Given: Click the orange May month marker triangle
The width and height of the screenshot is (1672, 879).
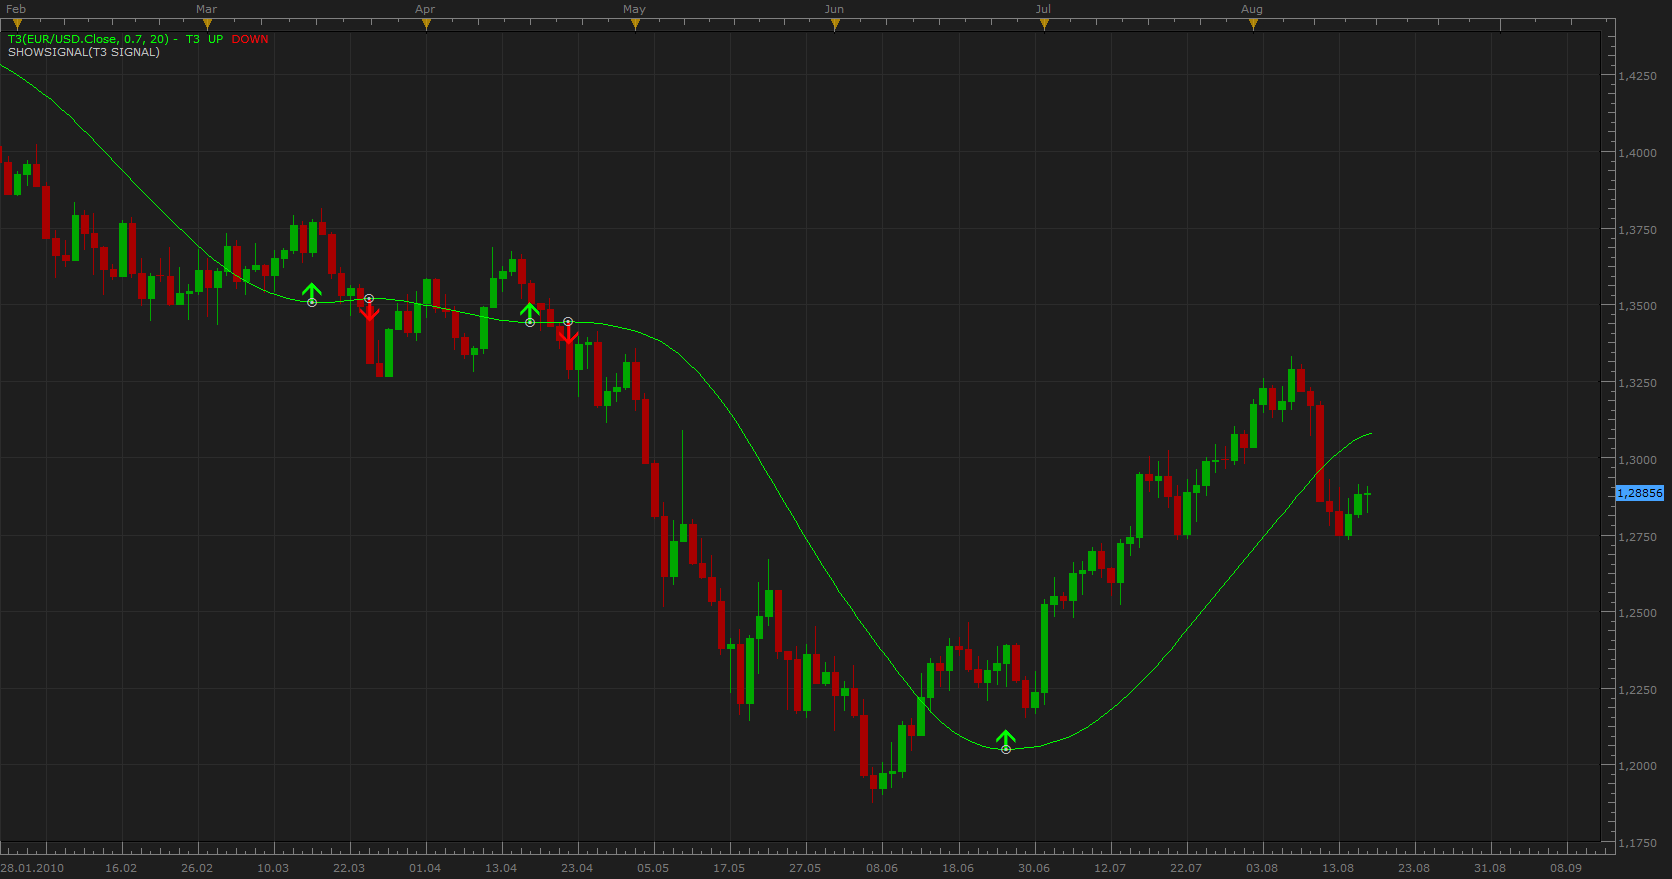Looking at the screenshot, I should (x=635, y=25).
